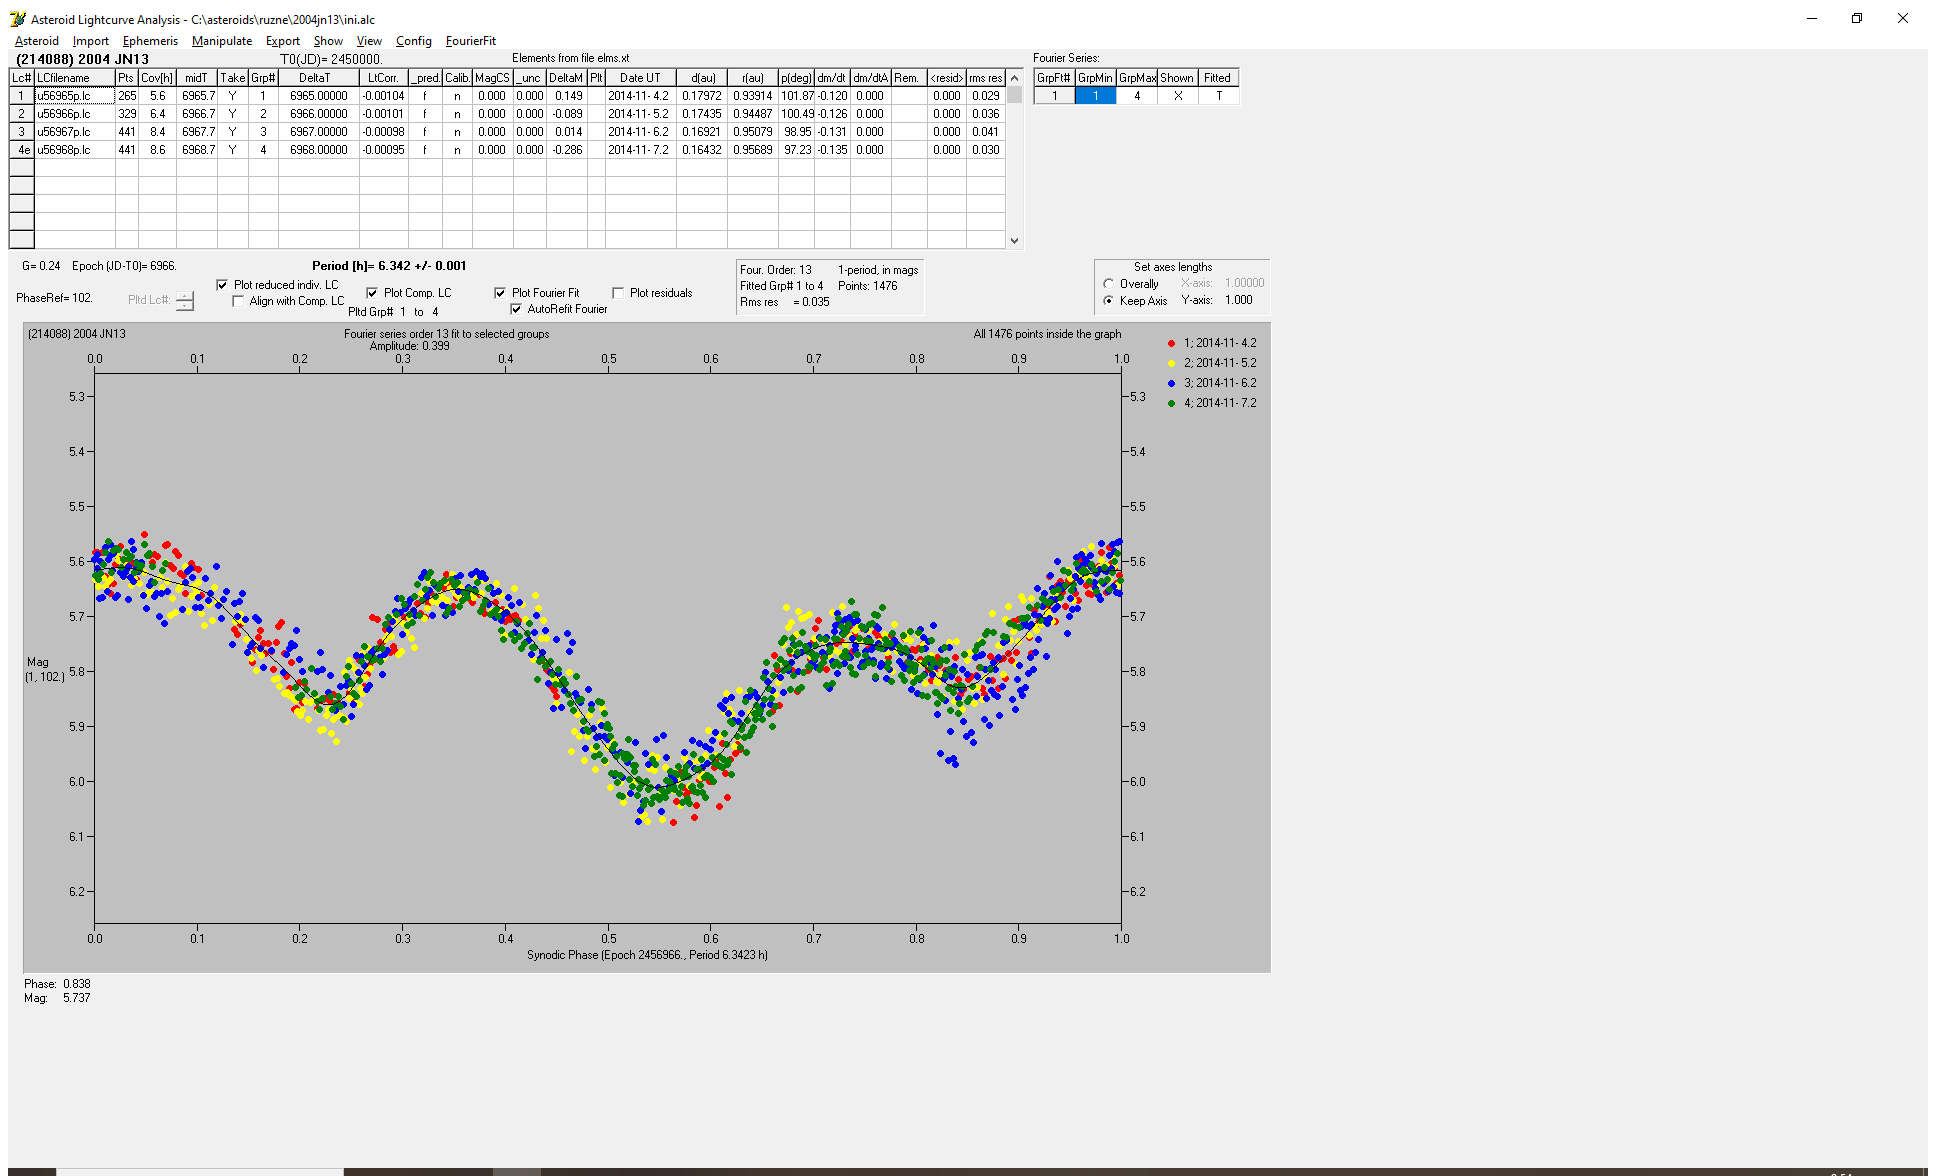This screenshot has height=1176, width=1936.
Task: Click the GrpMin cell value 1
Action: (x=1095, y=96)
